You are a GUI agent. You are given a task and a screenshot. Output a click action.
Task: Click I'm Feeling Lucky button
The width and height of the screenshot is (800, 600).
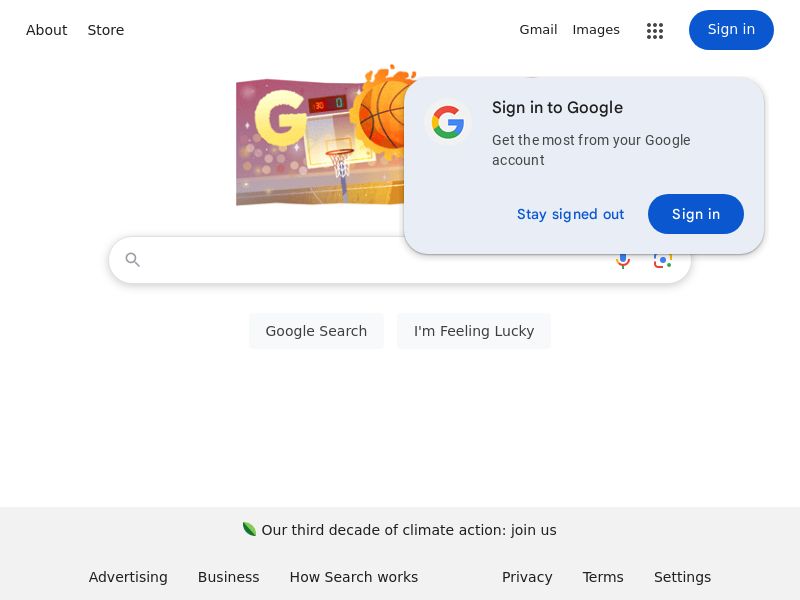(x=474, y=331)
